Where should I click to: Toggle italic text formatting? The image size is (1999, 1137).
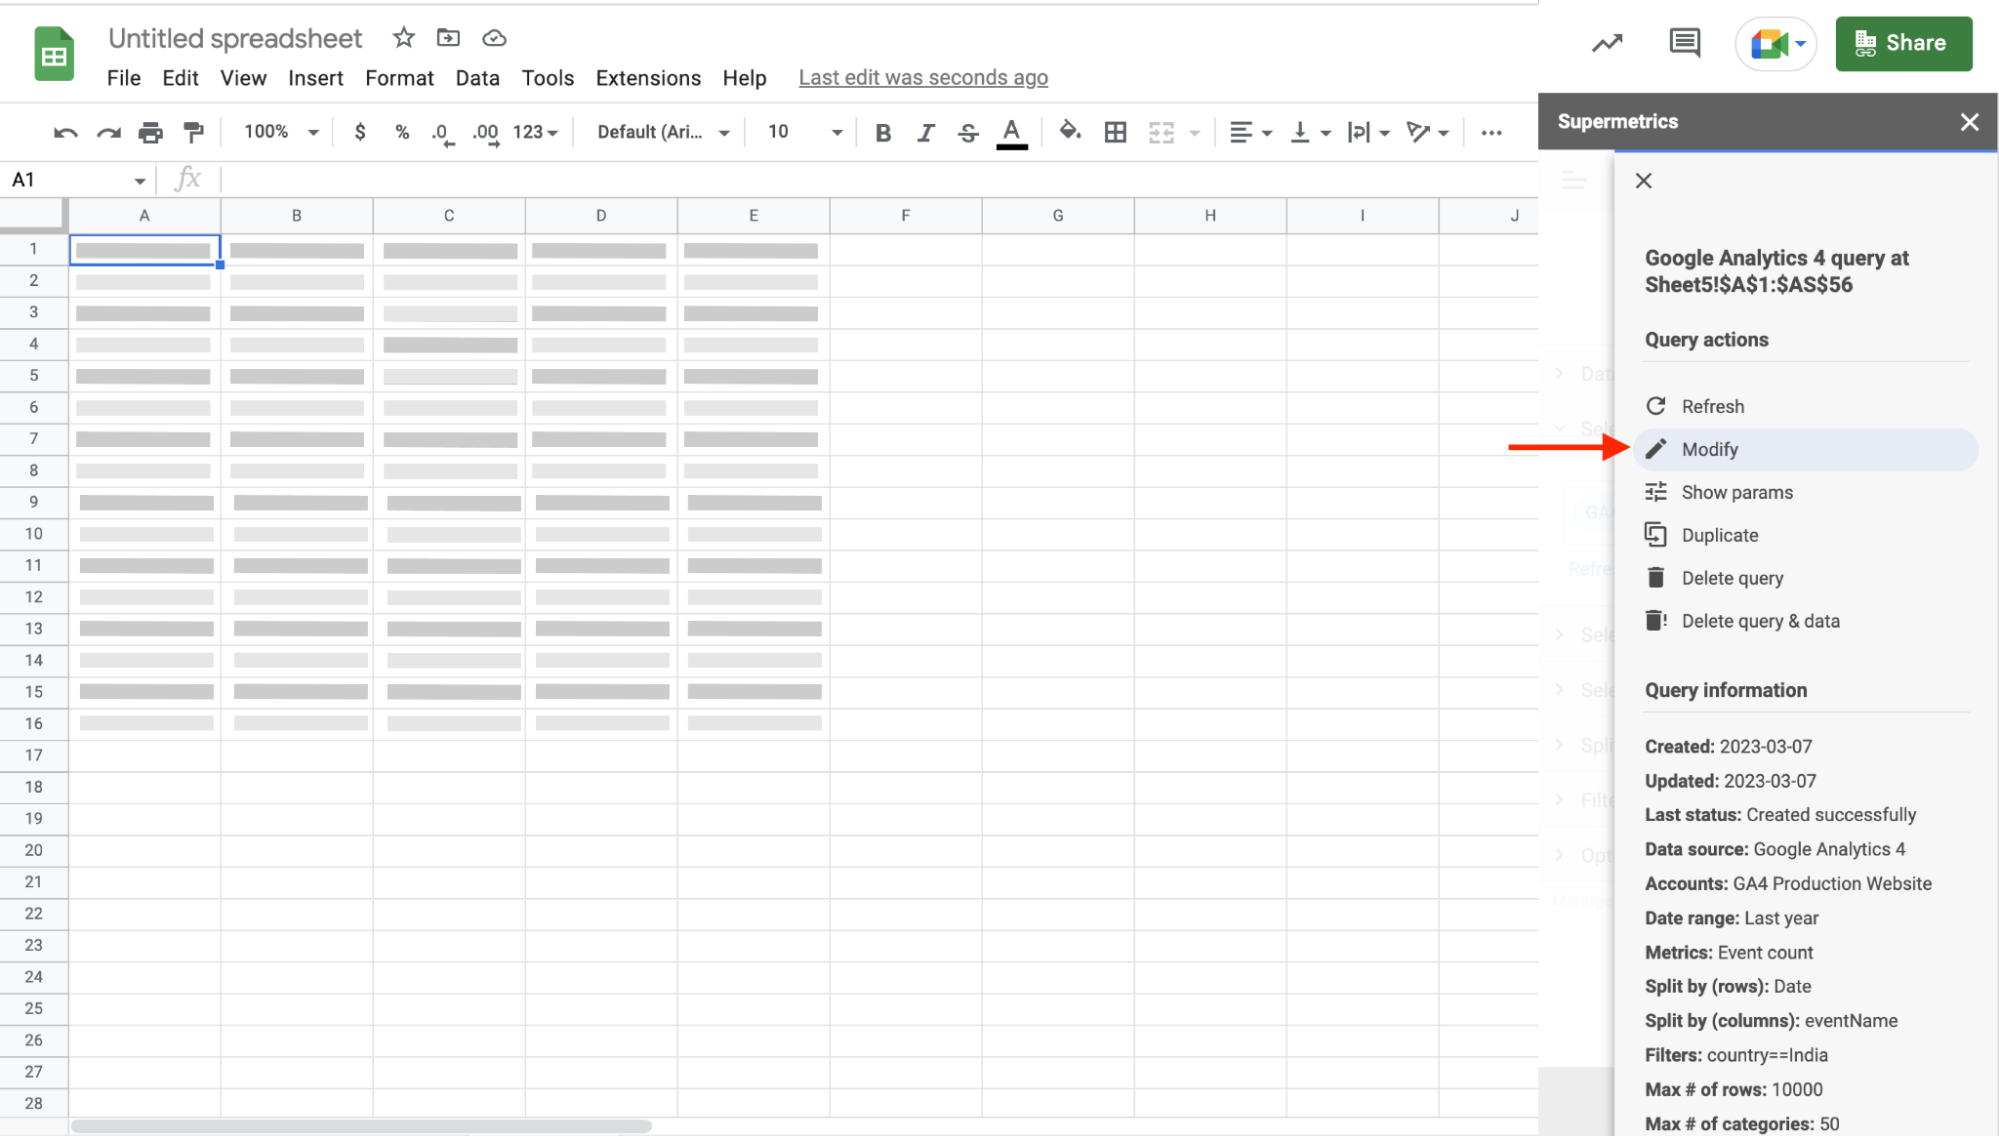pyautogui.click(x=925, y=133)
